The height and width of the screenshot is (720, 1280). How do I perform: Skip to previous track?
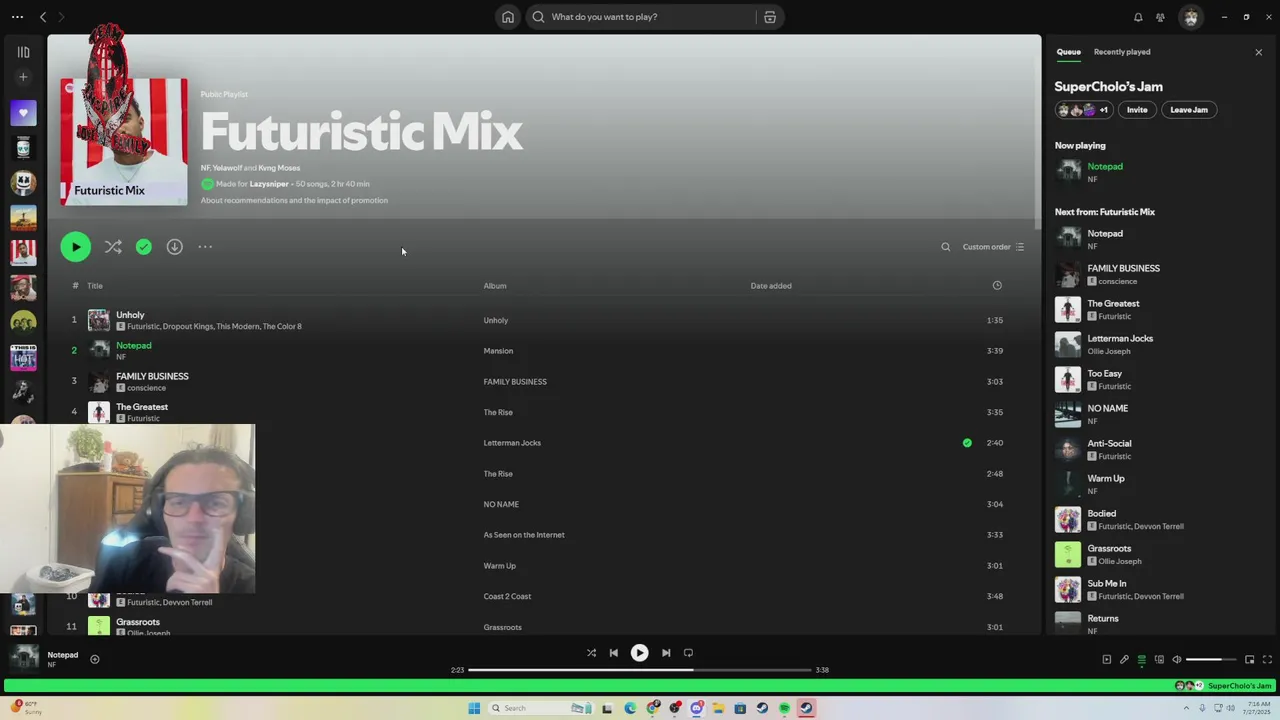coord(614,653)
